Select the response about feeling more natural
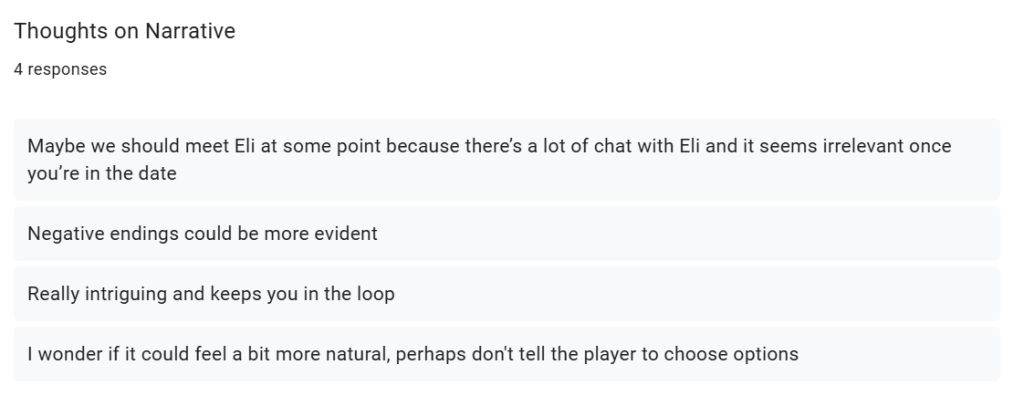Viewport: 1024px width, 396px height. (507, 354)
